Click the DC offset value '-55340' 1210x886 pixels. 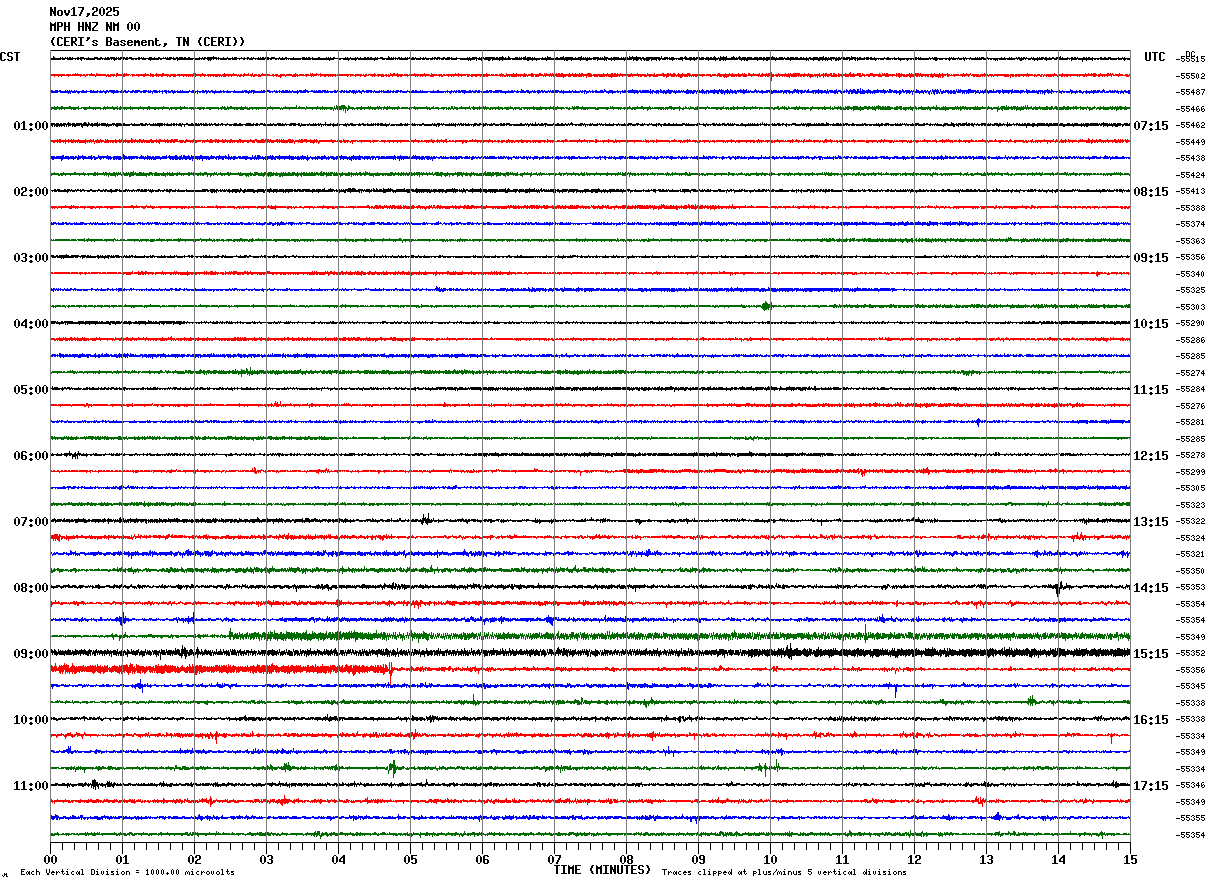[x=1190, y=274]
